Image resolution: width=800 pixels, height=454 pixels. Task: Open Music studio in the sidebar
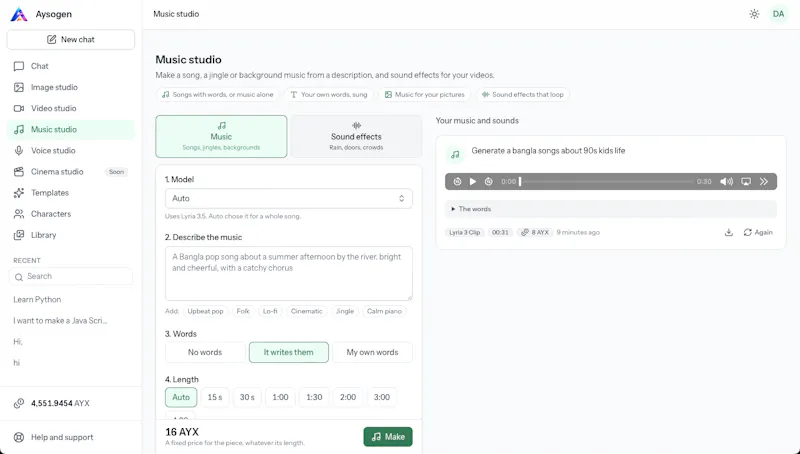click(70, 130)
